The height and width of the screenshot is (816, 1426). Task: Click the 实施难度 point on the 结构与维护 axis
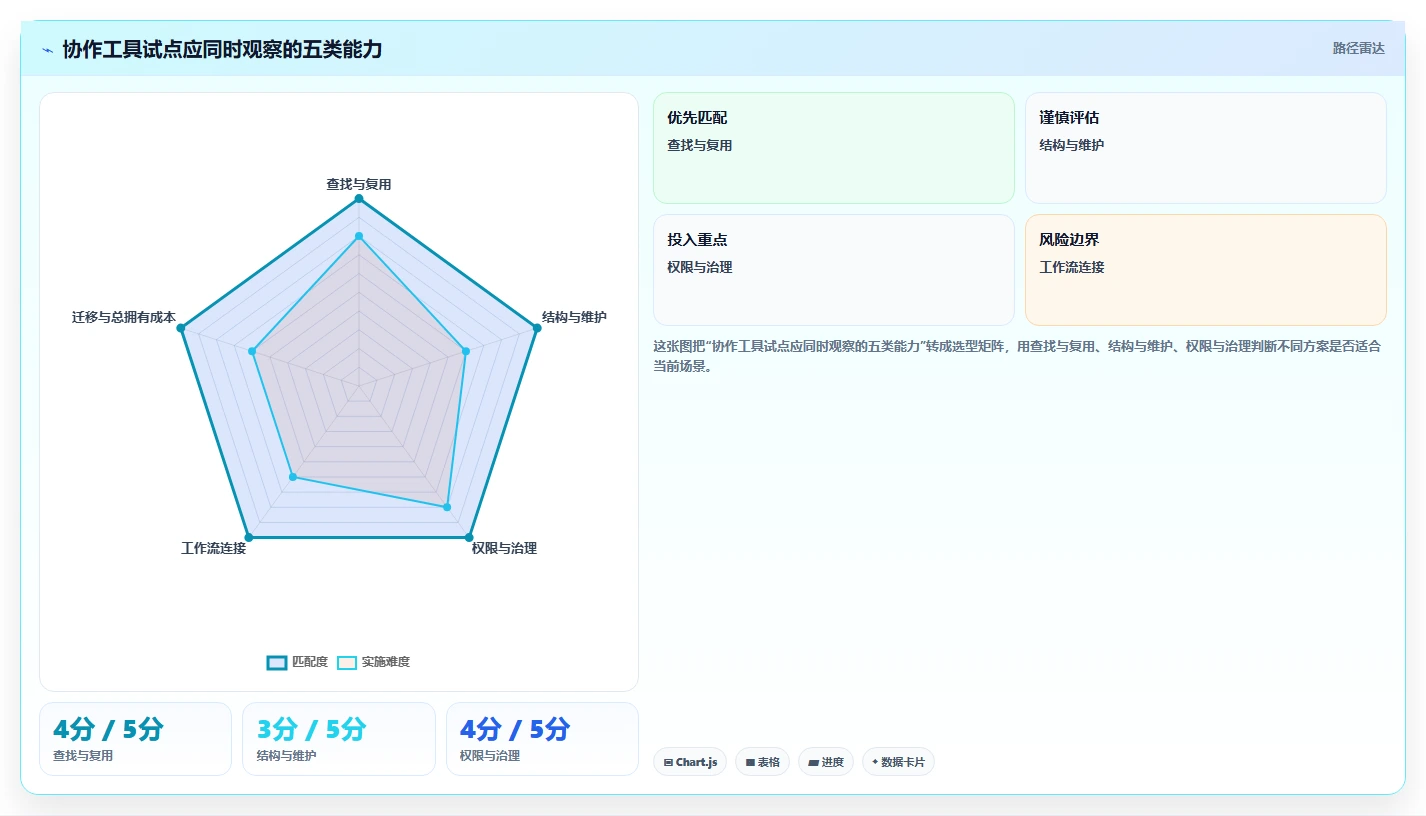click(466, 351)
